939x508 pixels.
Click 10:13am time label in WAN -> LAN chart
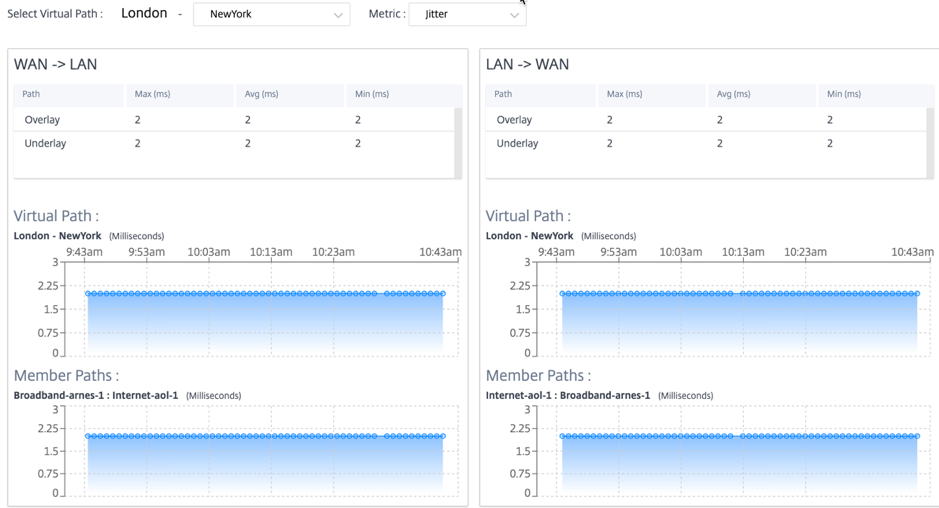click(271, 252)
